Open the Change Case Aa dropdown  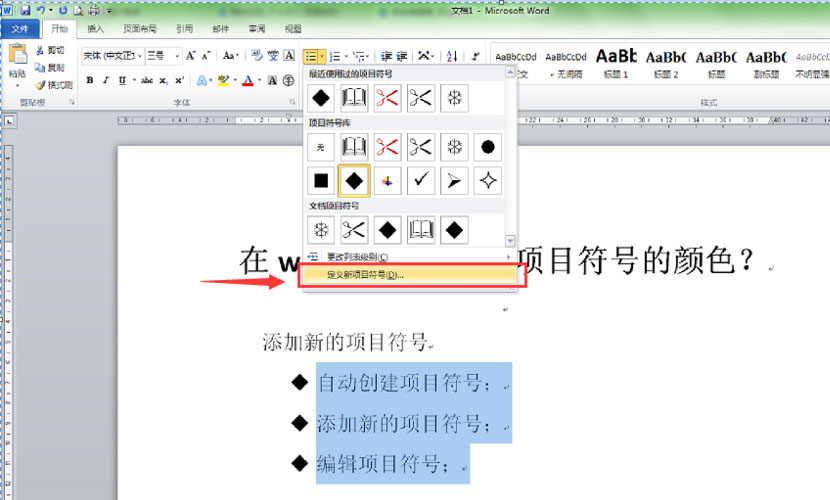click(x=231, y=56)
